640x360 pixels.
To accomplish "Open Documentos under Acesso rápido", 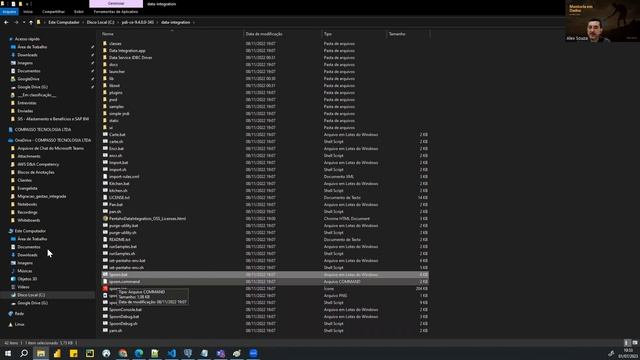I will click(x=29, y=71).
